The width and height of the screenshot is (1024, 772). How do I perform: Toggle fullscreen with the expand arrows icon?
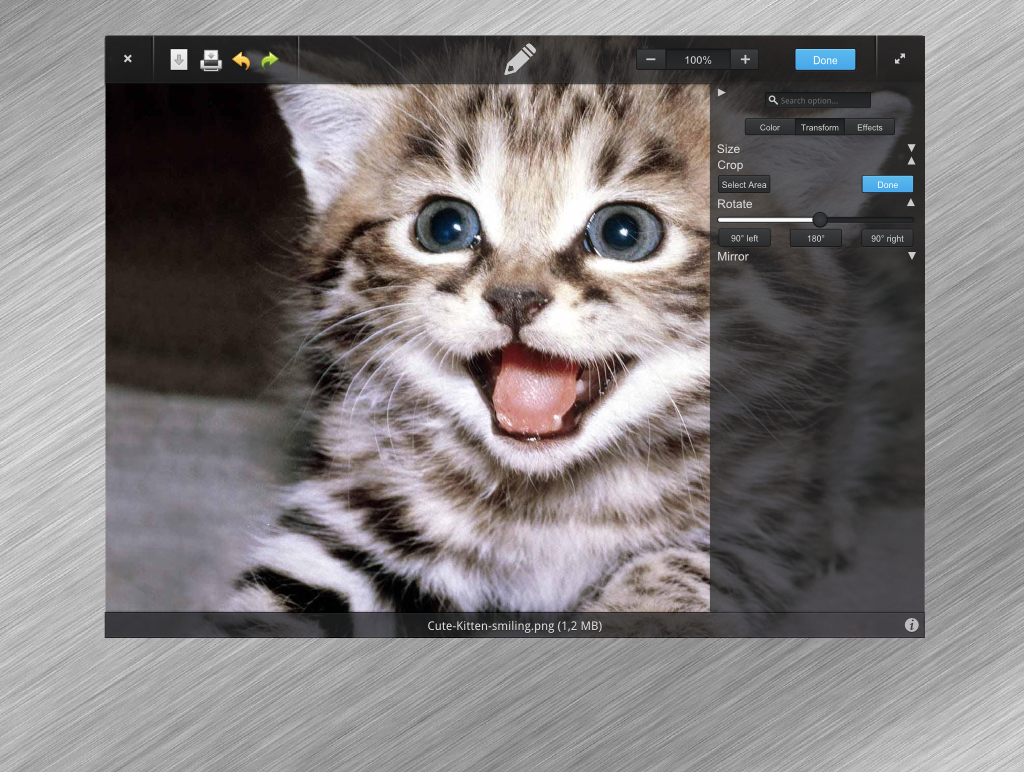coord(900,59)
